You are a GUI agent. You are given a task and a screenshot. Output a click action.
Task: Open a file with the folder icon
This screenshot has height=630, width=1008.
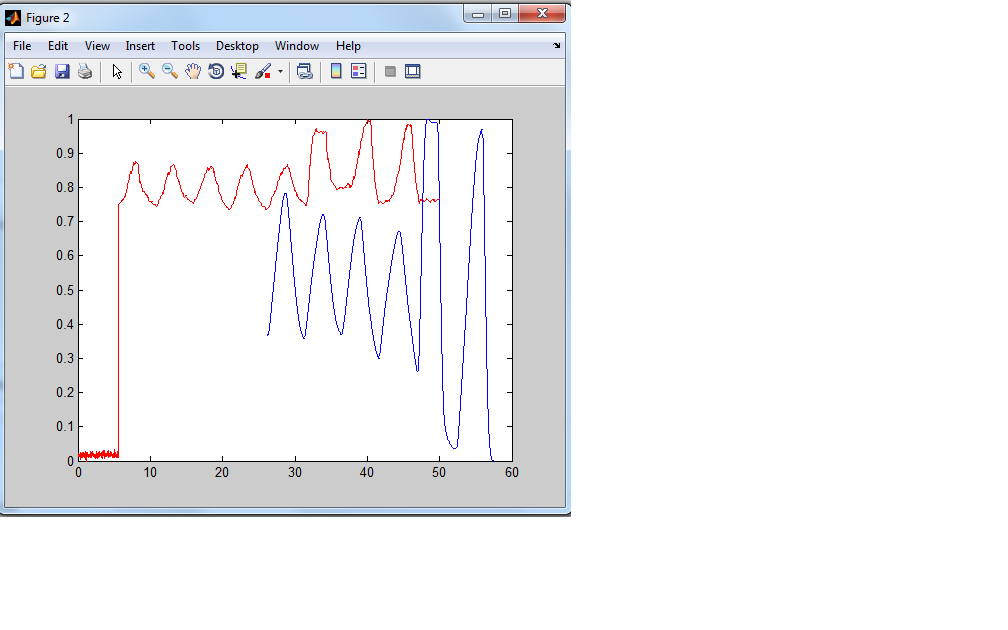coord(39,71)
